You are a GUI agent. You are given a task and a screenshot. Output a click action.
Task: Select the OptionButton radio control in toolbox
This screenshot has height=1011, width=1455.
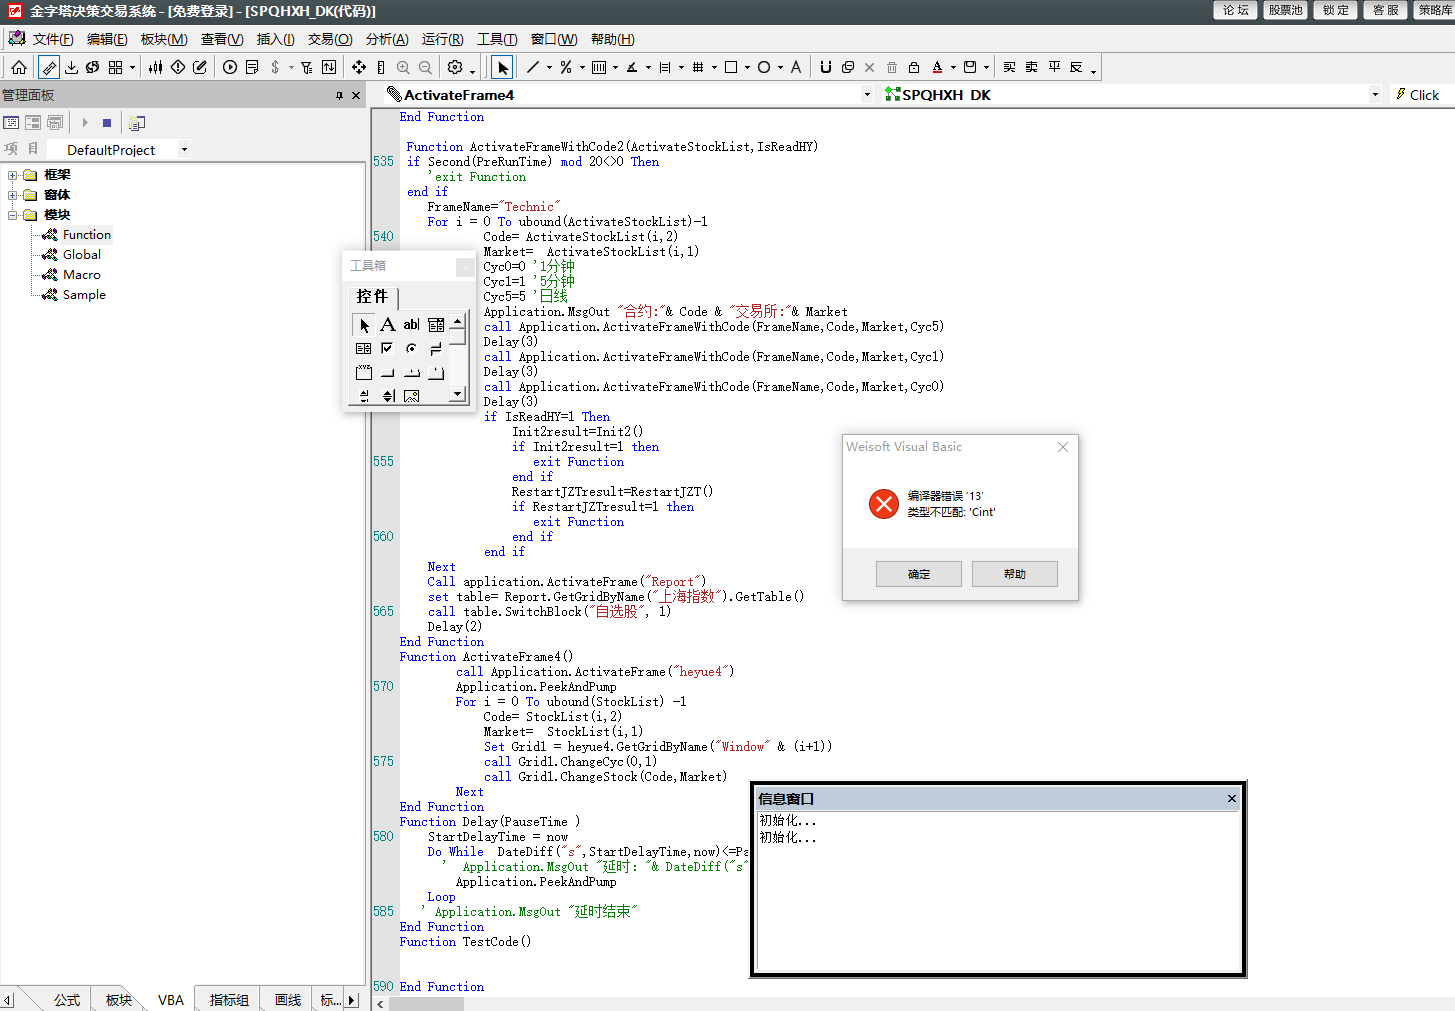[411, 349]
